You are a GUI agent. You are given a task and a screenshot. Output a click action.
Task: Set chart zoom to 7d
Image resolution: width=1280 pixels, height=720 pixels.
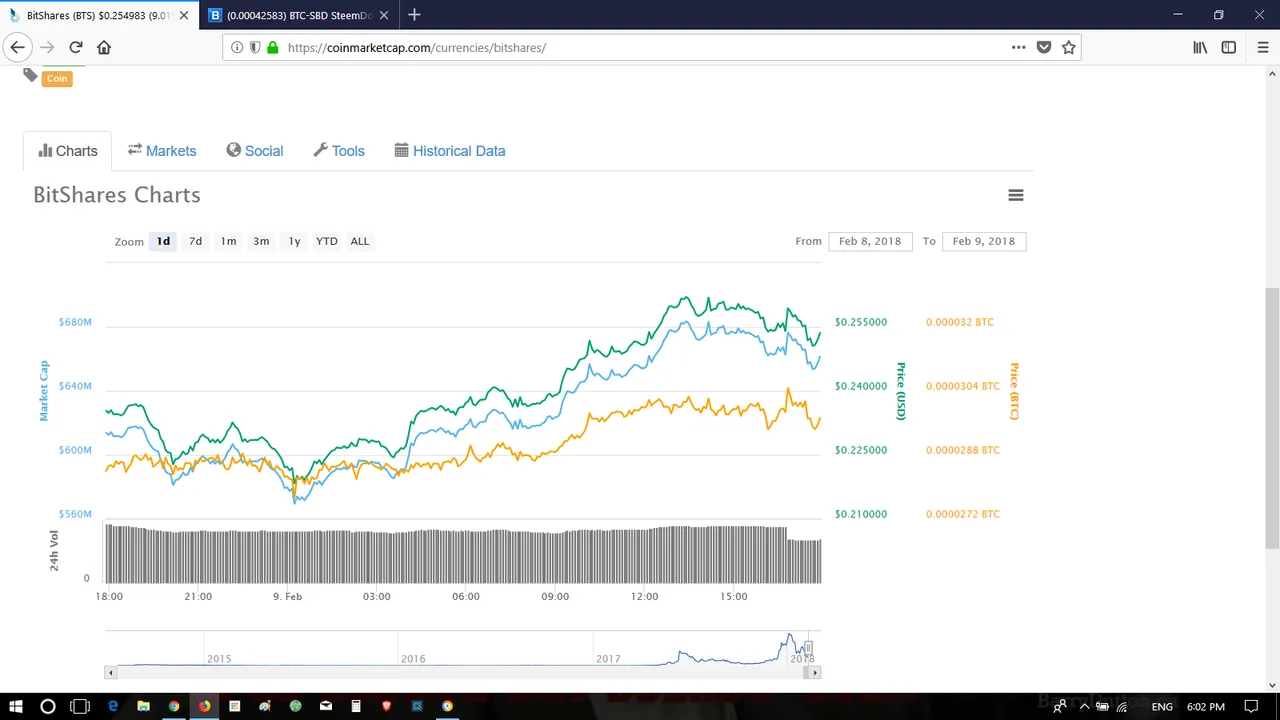(x=196, y=241)
